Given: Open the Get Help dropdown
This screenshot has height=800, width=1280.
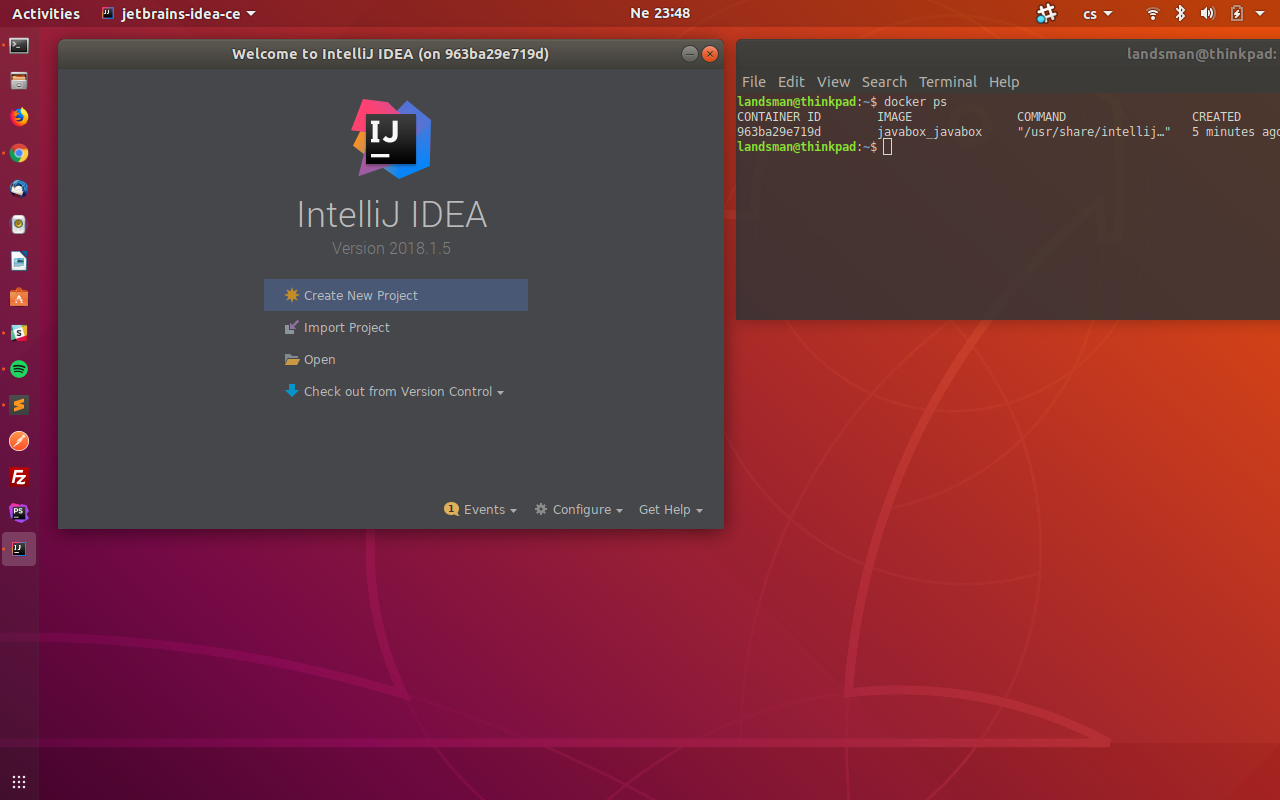Looking at the screenshot, I should pyautogui.click(x=671, y=509).
